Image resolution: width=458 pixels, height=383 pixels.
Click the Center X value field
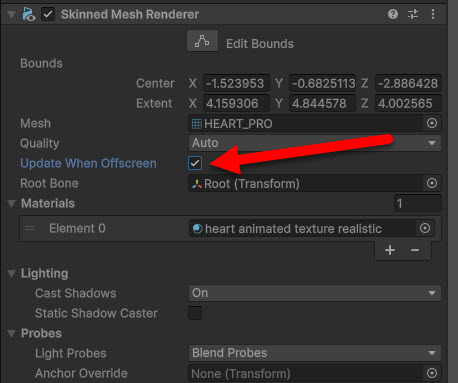tap(236, 83)
